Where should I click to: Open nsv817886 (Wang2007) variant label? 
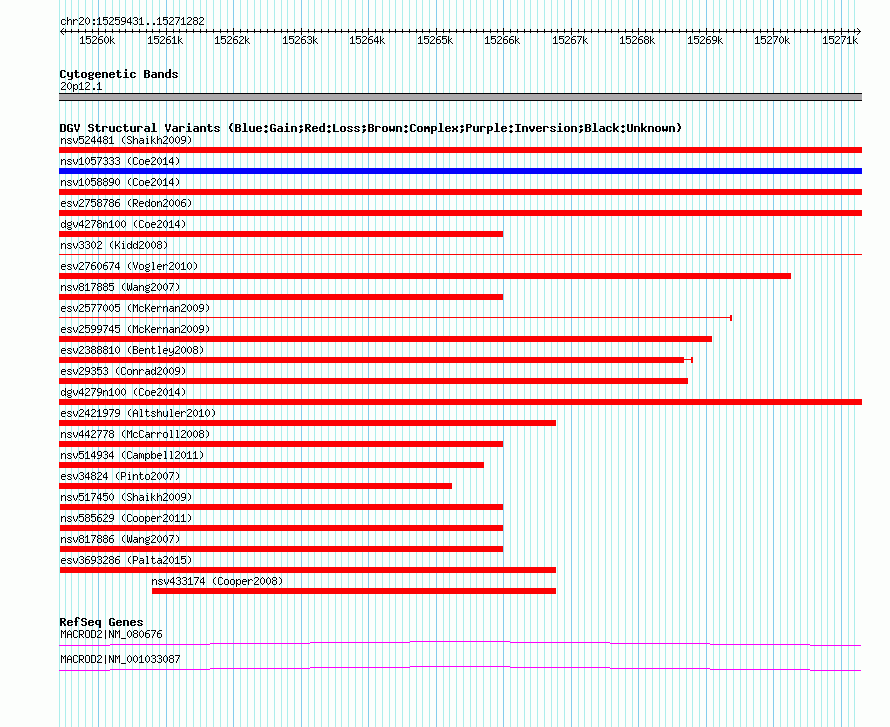click(120, 539)
